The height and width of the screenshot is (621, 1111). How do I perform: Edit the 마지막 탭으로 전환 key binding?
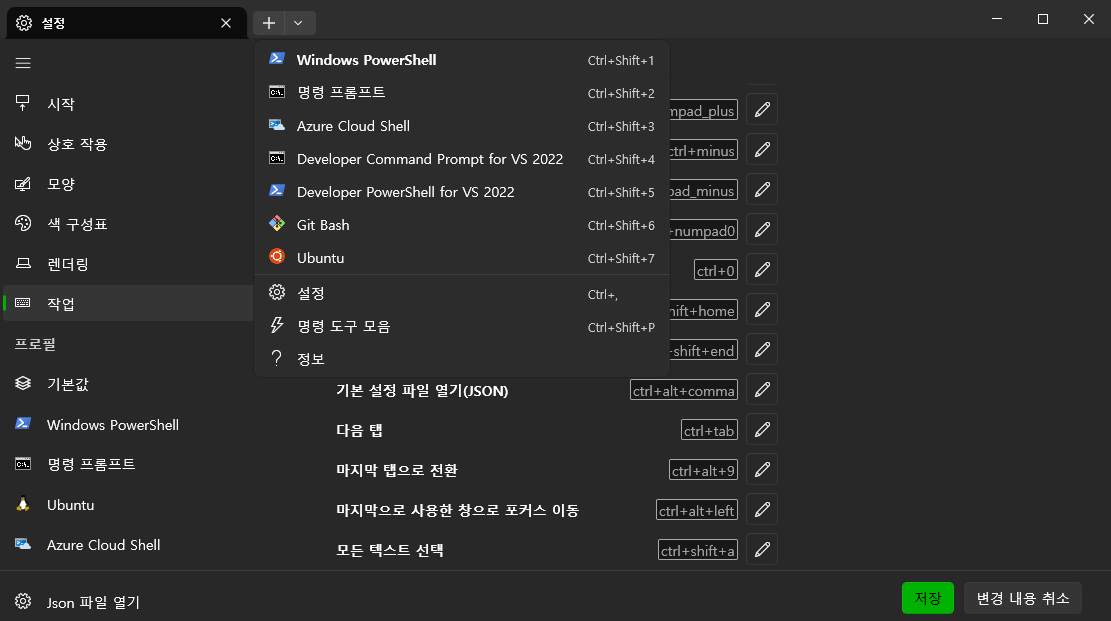point(762,469)
